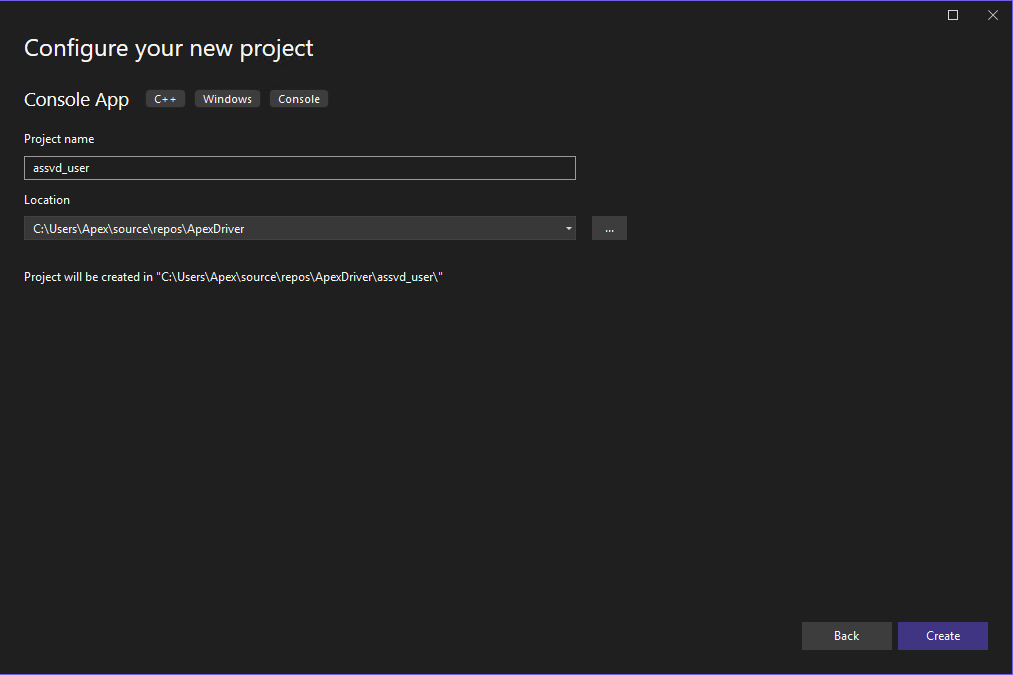Viewport: 1013px width, 675px height.
Task: Click the project creation path message
Action: (233, 276)
